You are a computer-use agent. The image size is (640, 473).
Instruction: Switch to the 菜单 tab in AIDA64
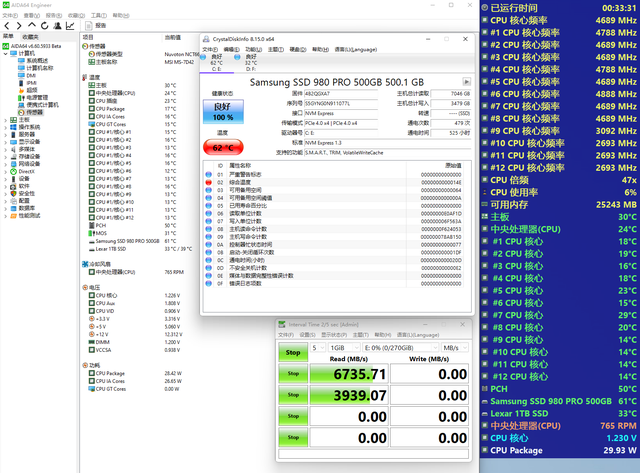click(9, 37)
